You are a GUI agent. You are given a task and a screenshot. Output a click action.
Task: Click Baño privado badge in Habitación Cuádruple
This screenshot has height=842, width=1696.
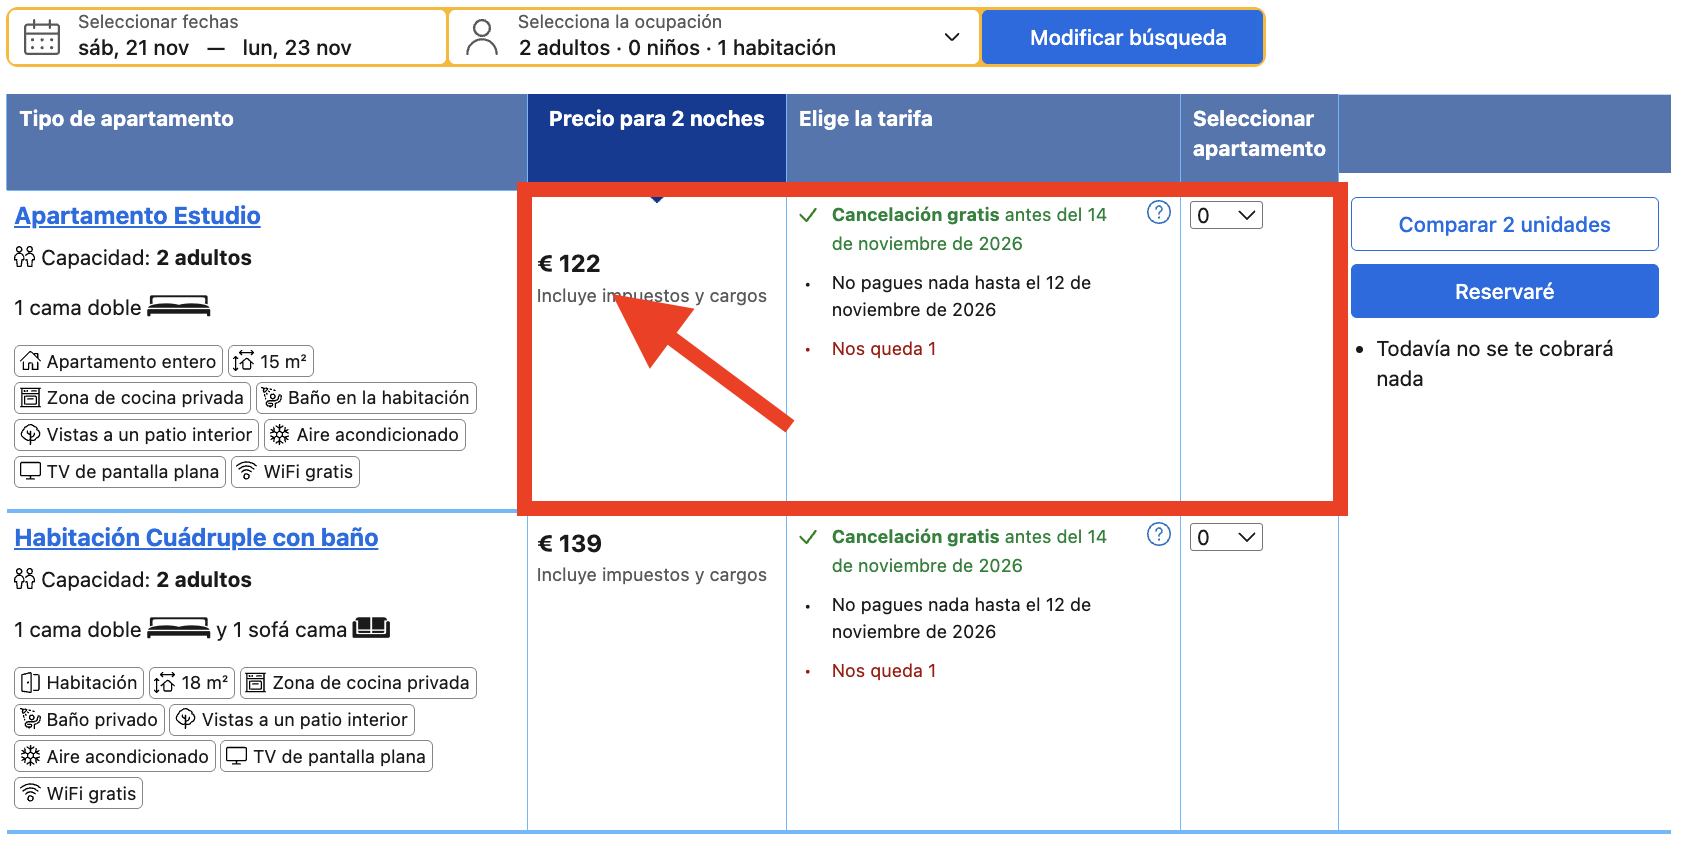tap(89, 719)
